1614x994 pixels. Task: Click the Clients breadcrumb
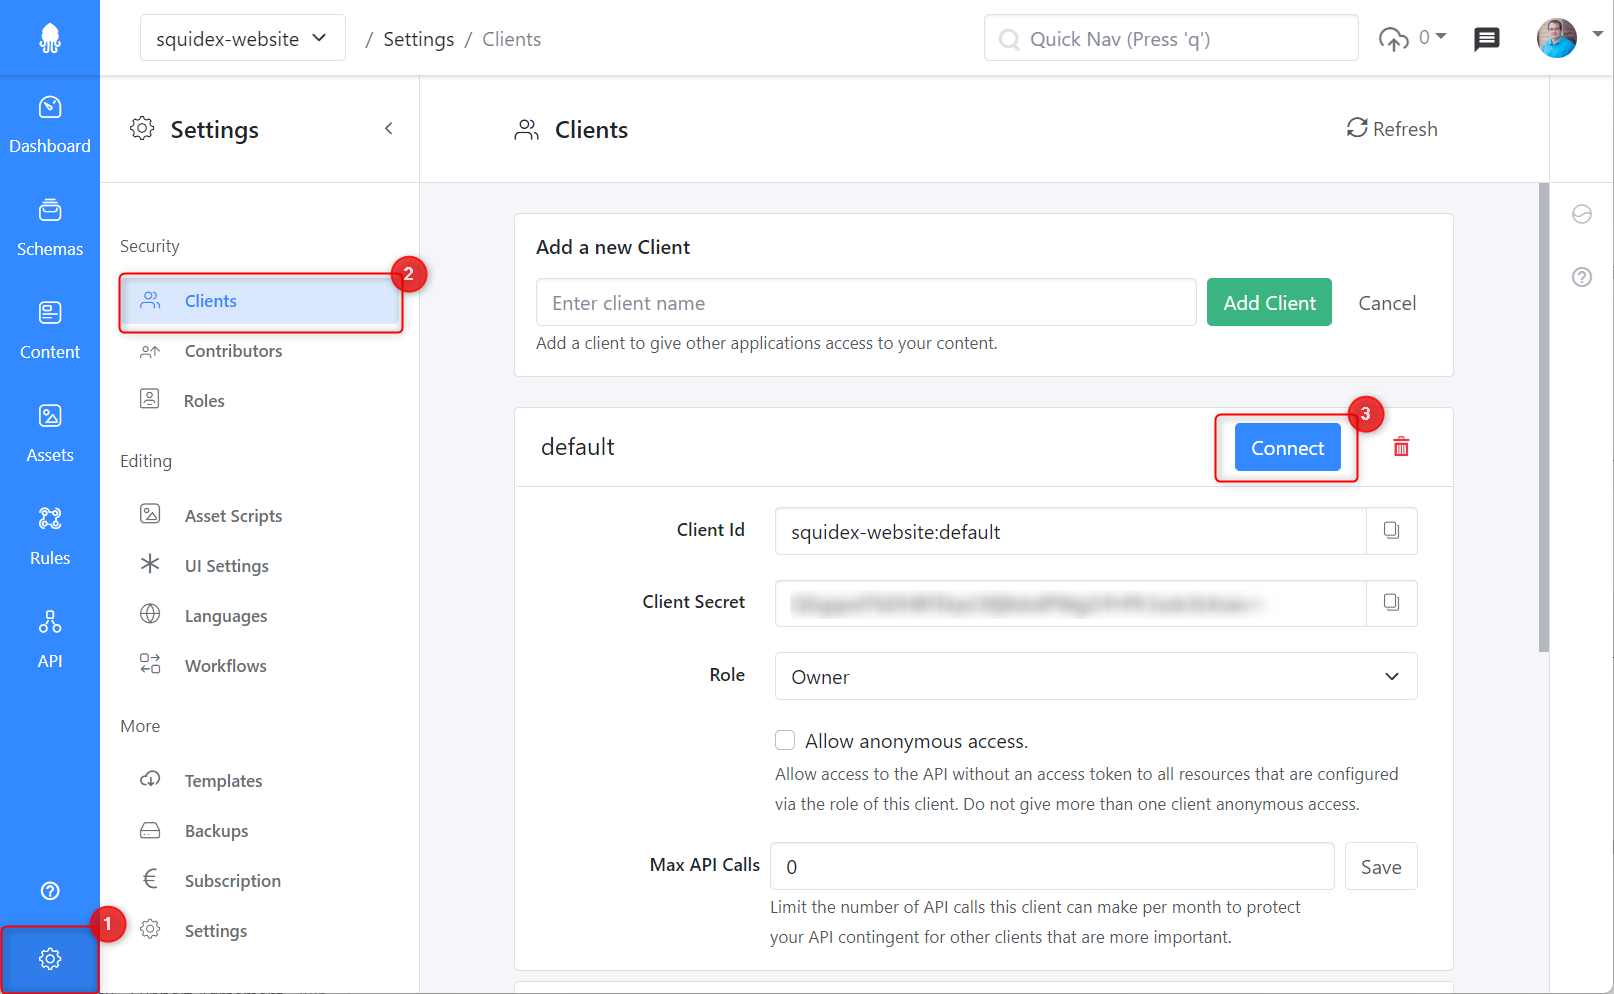pyautogui.click(x=511, y=39)
